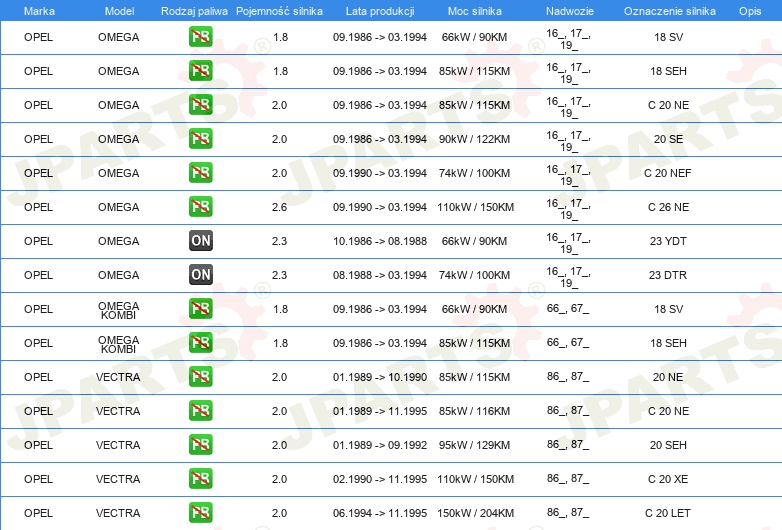The image size is (782, 530).
Task: Click Vectra engine code 20 NE
Action: 668,377
